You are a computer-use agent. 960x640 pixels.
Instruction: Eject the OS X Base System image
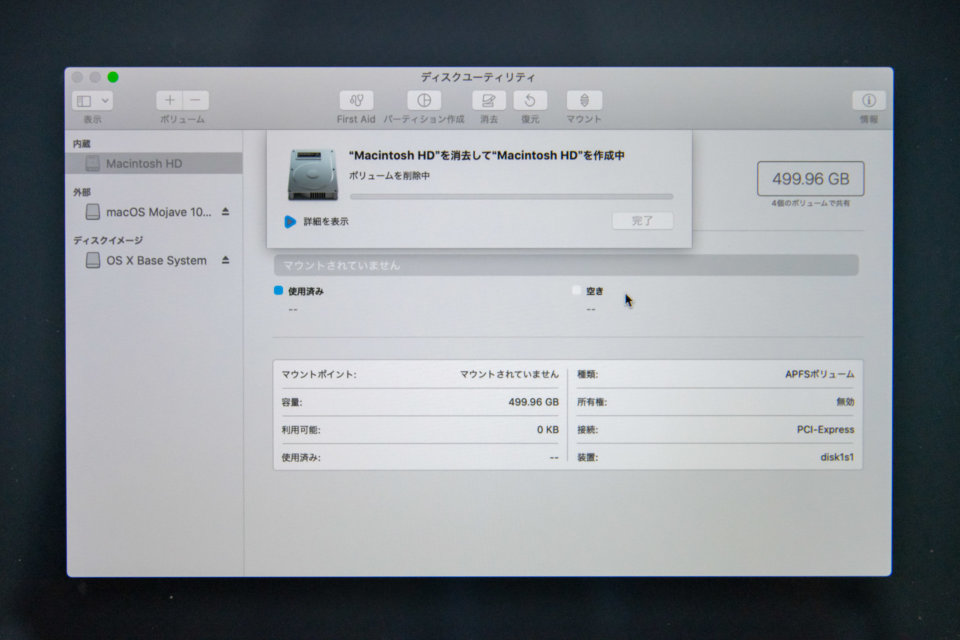tap(225, 260)
